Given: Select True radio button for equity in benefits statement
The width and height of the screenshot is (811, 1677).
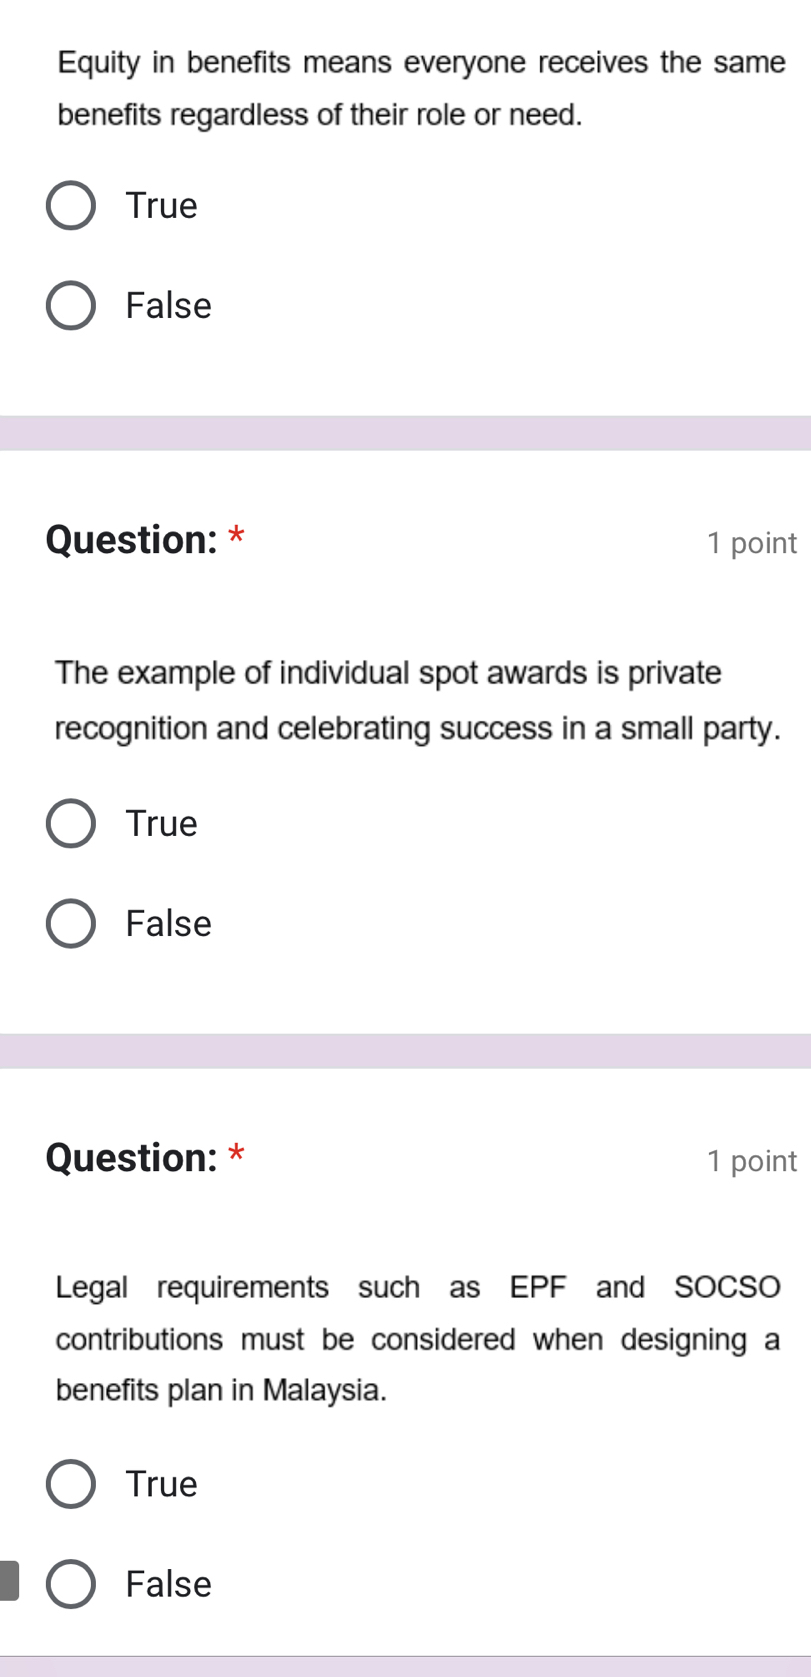Looking at the screenshot, I should point(71,206).
